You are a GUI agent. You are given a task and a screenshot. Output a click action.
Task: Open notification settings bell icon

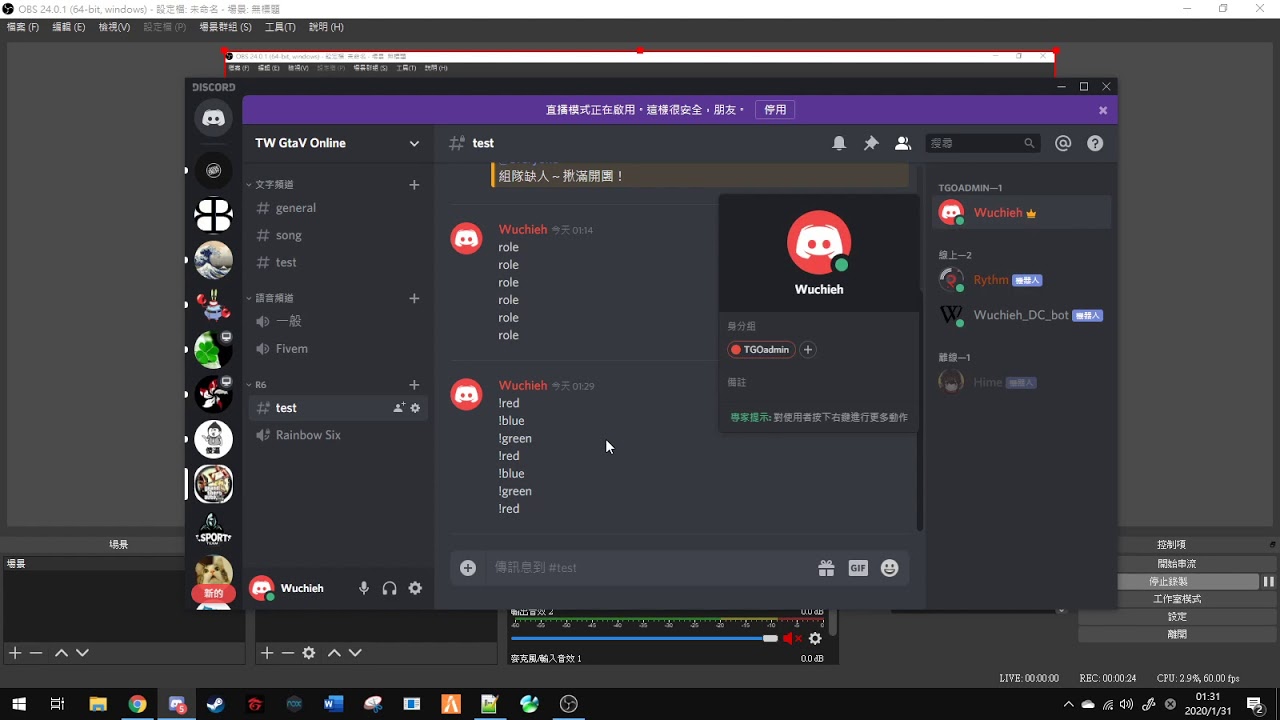coord(839,143)
